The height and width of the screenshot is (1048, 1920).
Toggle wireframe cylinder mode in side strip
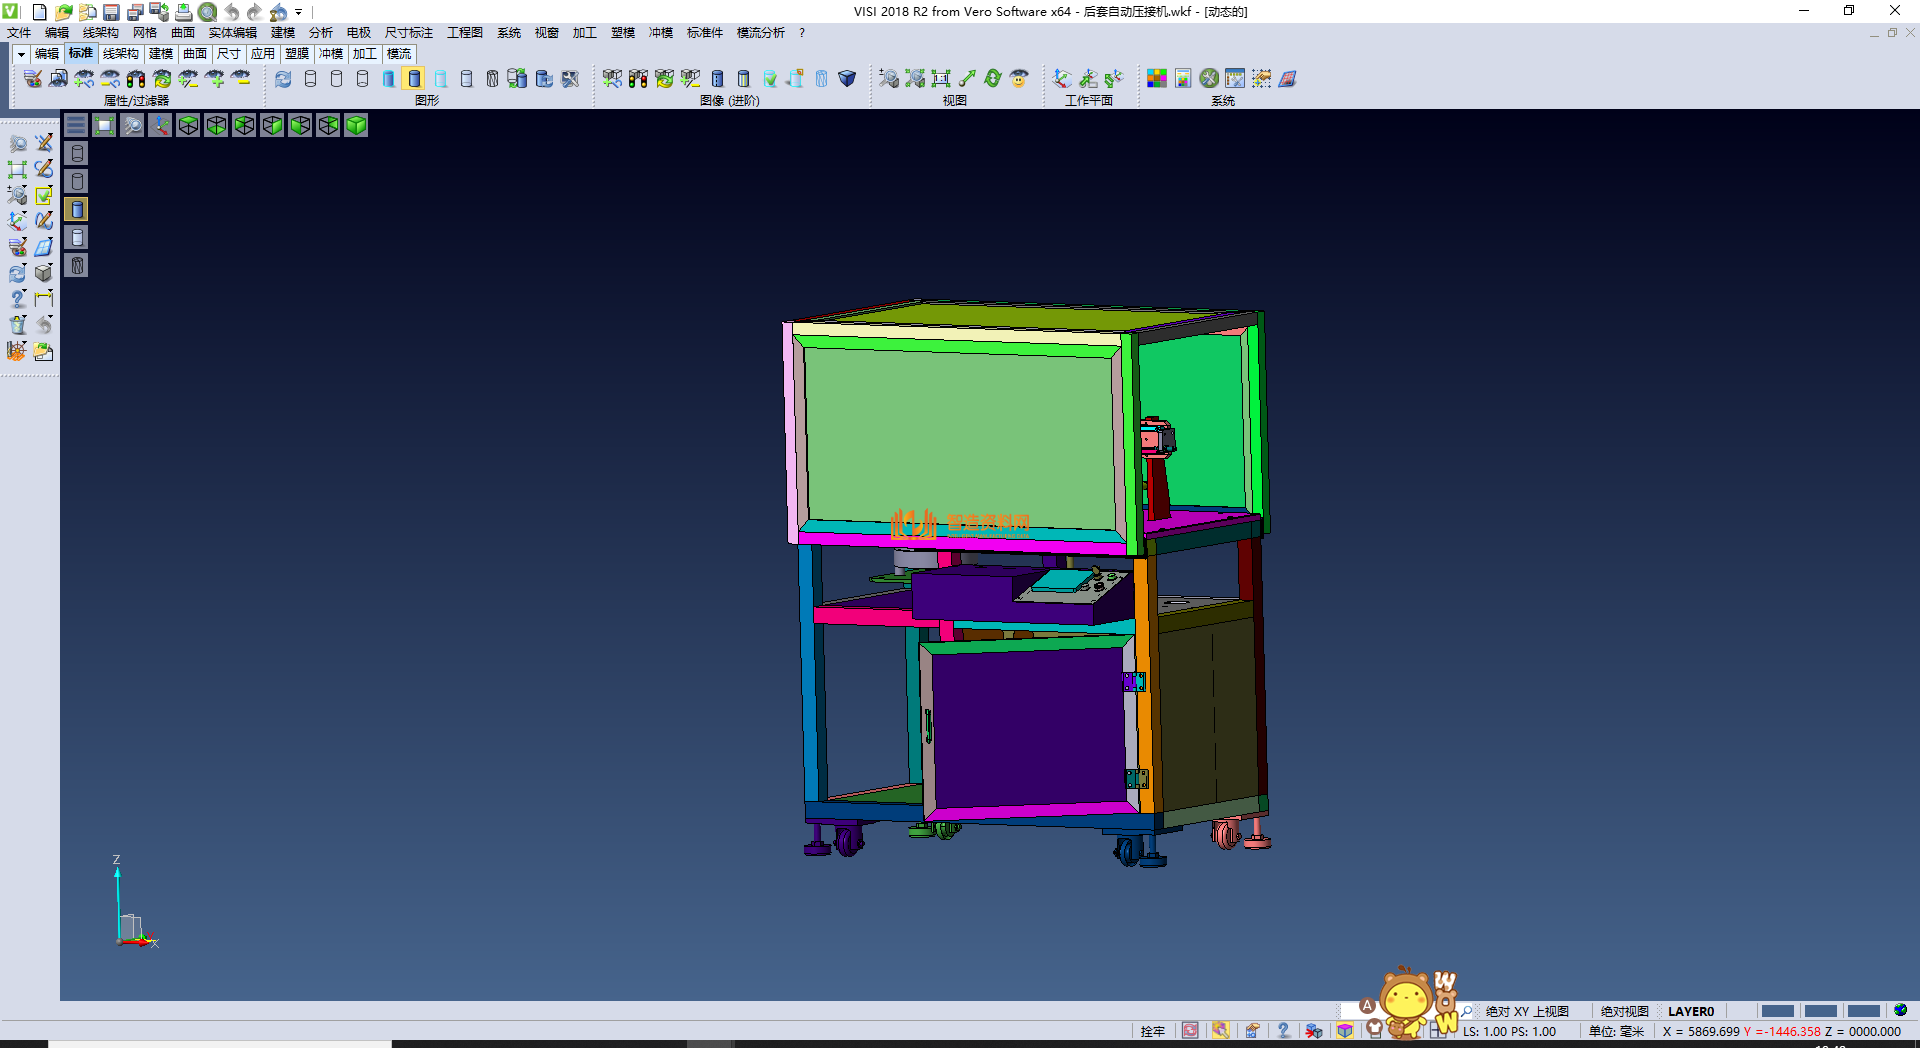(77, 153)
